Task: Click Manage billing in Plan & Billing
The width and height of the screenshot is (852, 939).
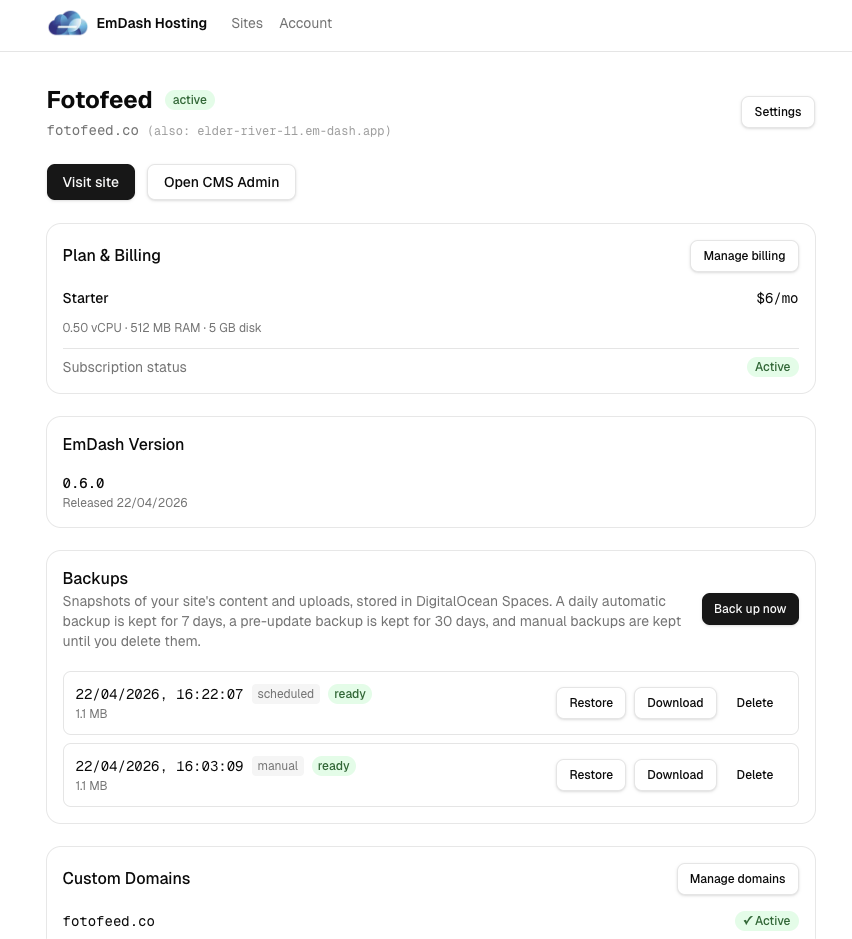Action: pos(744,256)
